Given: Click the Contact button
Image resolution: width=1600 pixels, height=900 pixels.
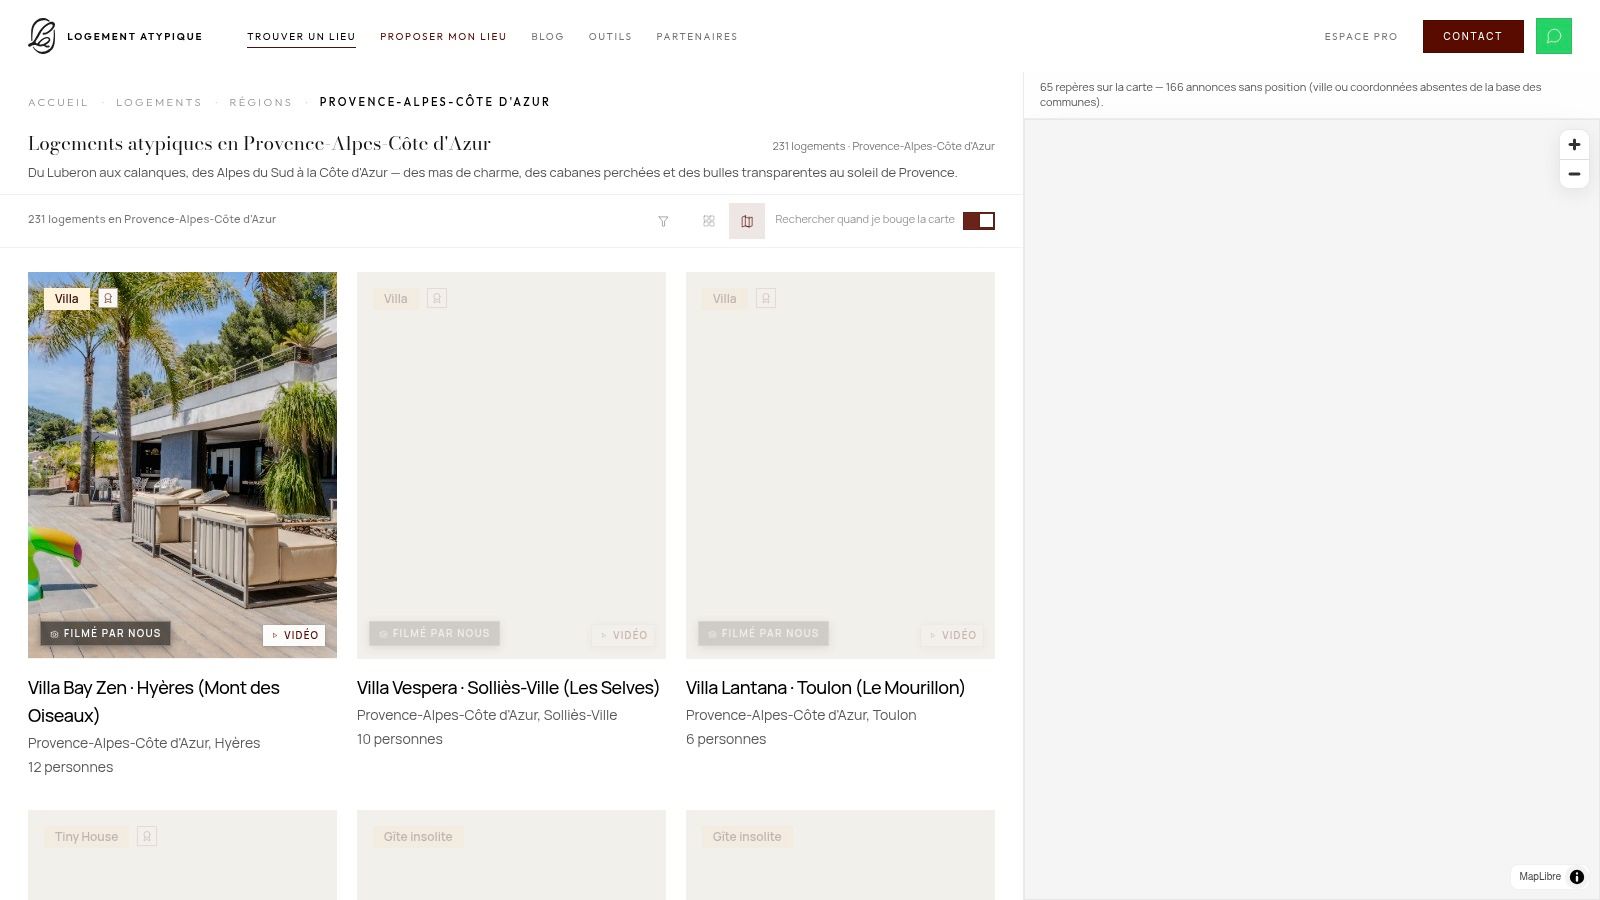Looking at the screenshot, I should pyautogui.click(x=1473, y=36).
